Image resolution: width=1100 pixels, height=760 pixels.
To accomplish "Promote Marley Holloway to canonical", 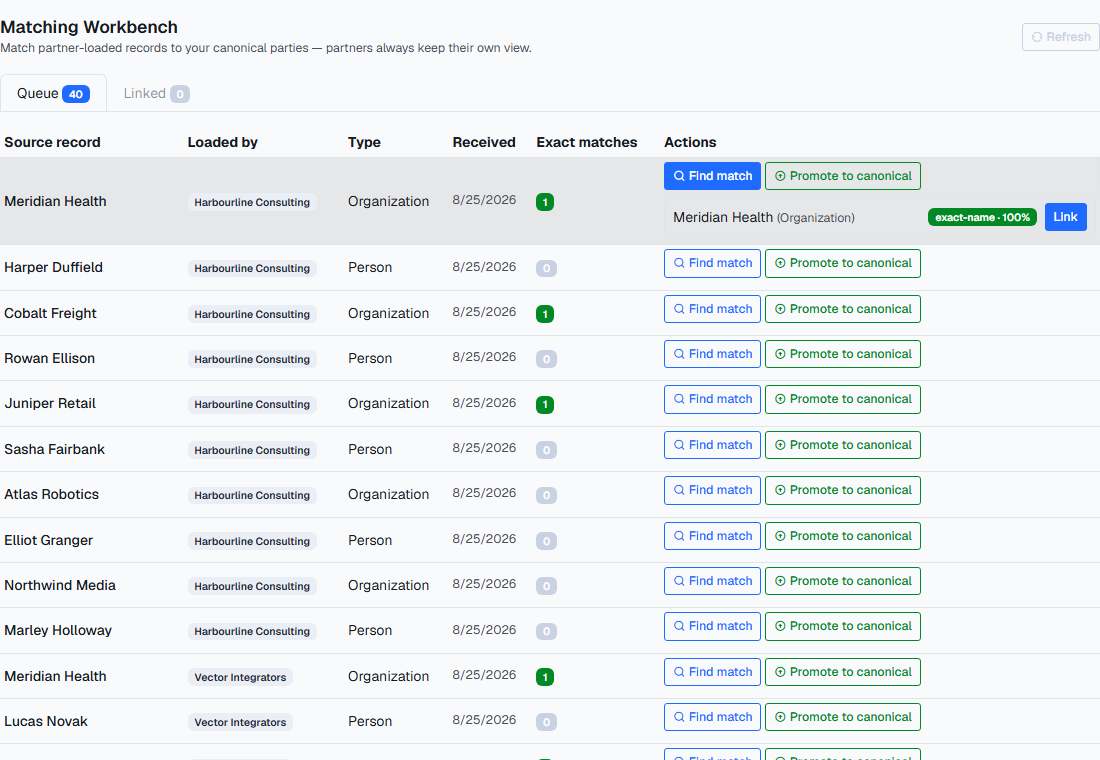I will click(x=843, y=626).
